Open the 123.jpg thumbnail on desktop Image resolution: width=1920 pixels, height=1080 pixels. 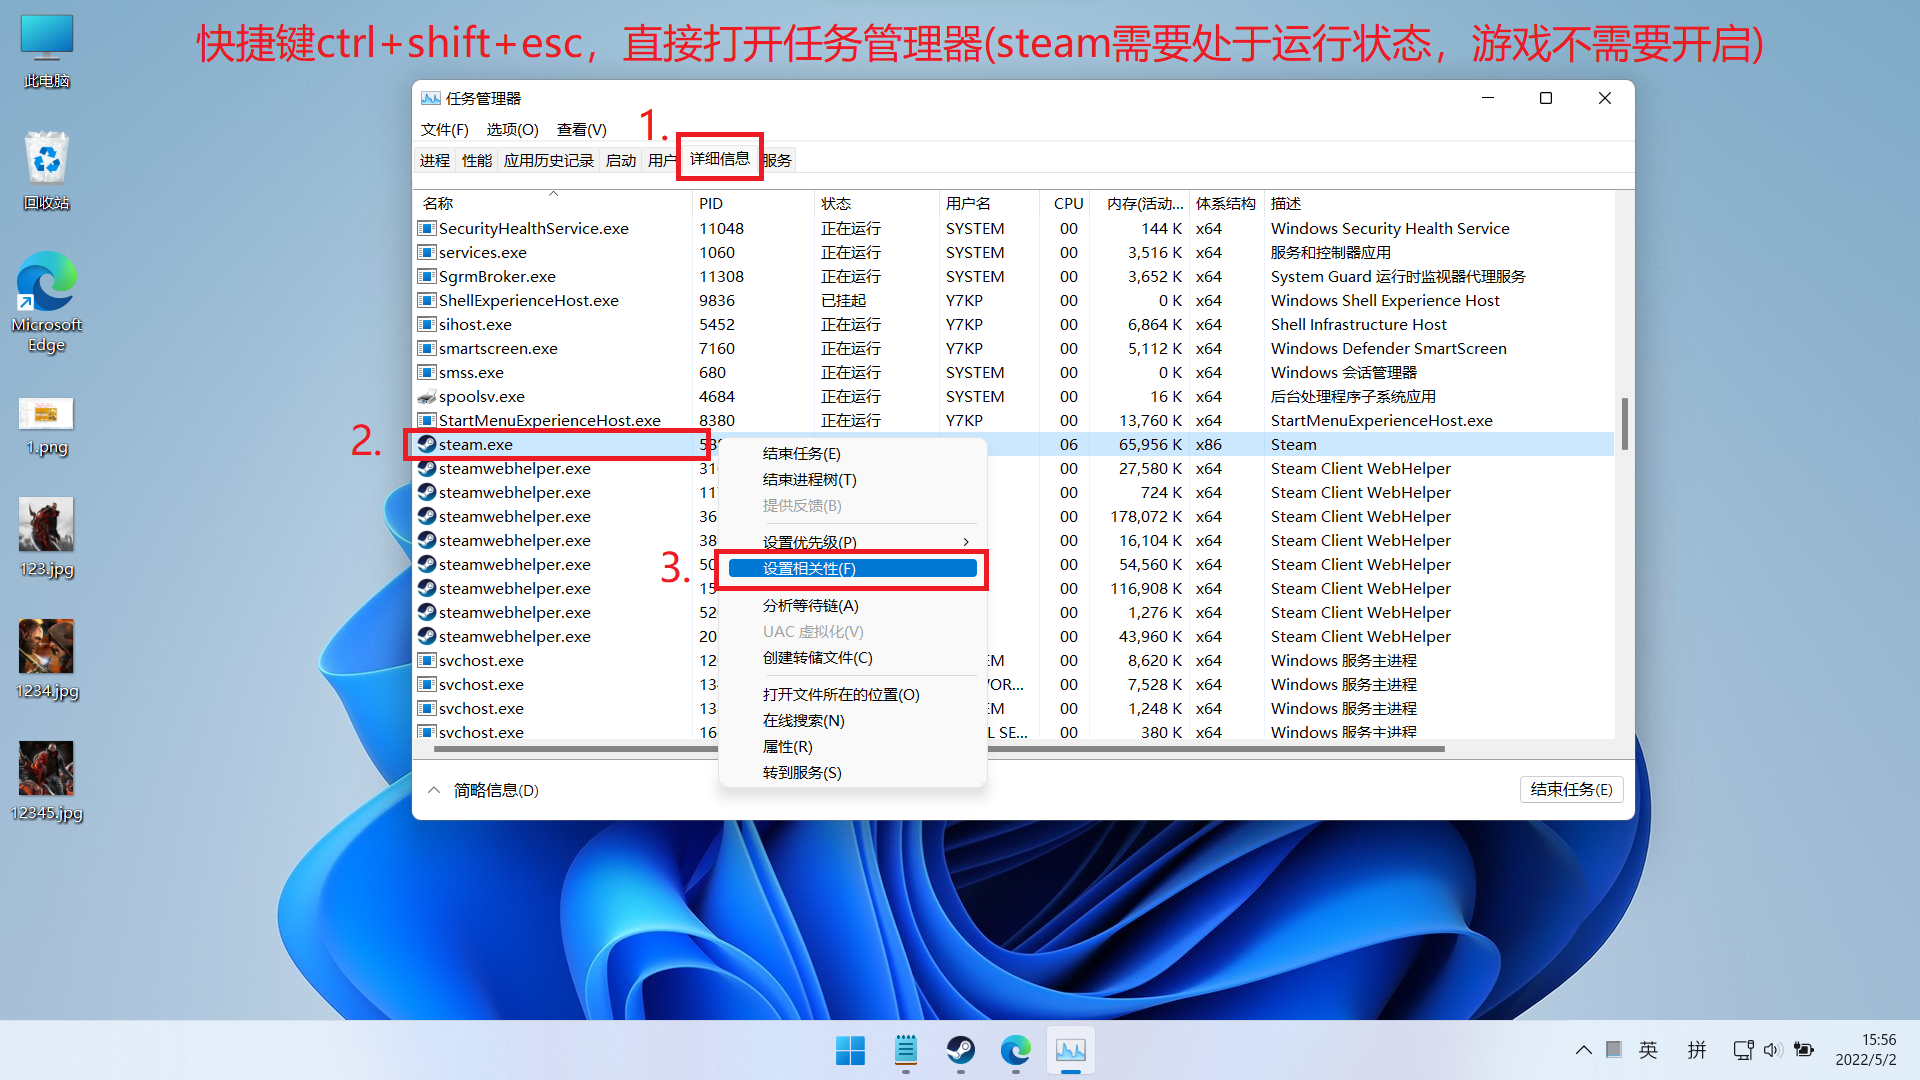click(47, 525)
